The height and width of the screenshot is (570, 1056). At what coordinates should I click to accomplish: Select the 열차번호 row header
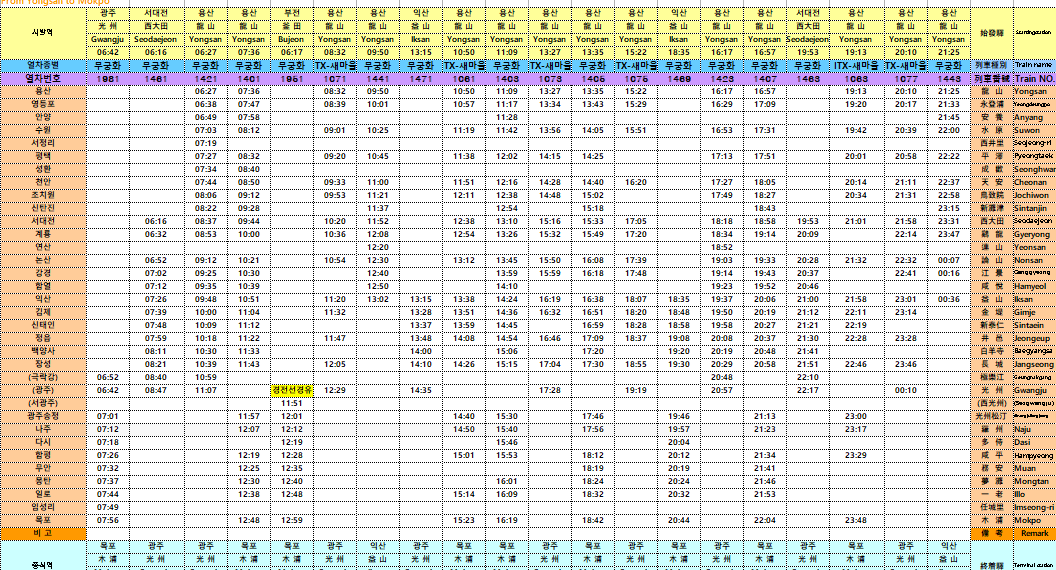tap(43, 79)
